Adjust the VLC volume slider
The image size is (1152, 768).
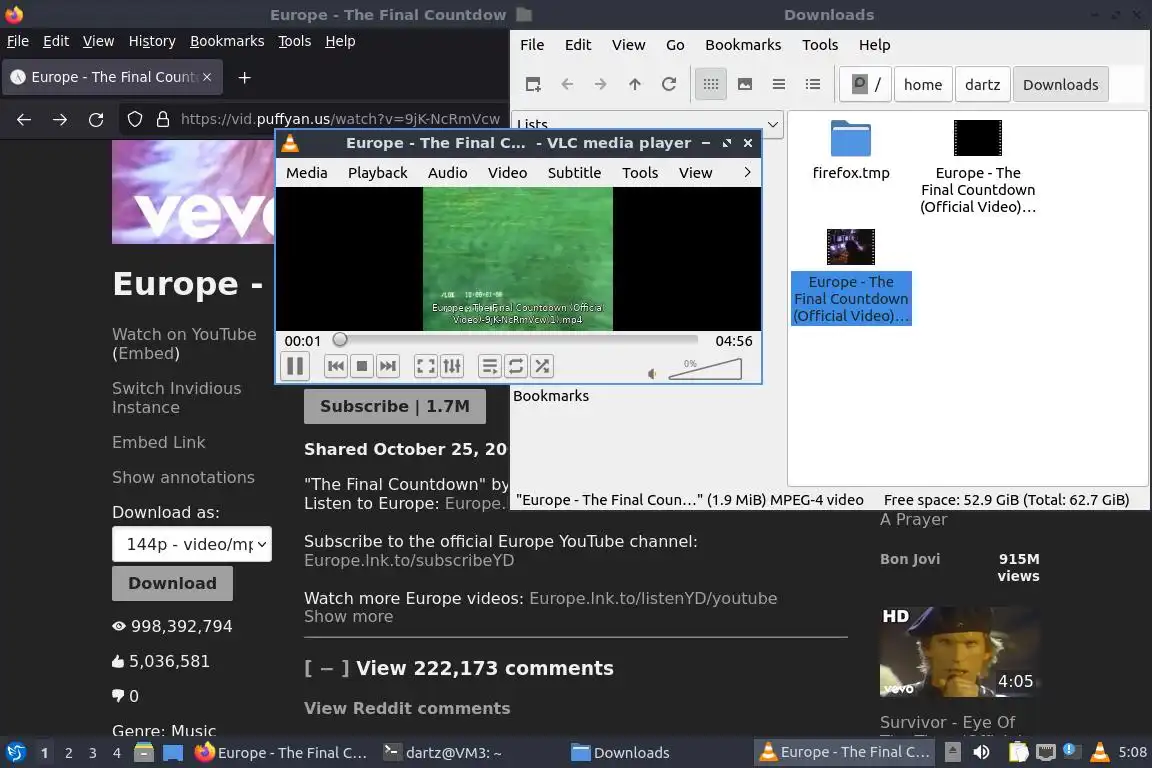(x=705, y=369)
